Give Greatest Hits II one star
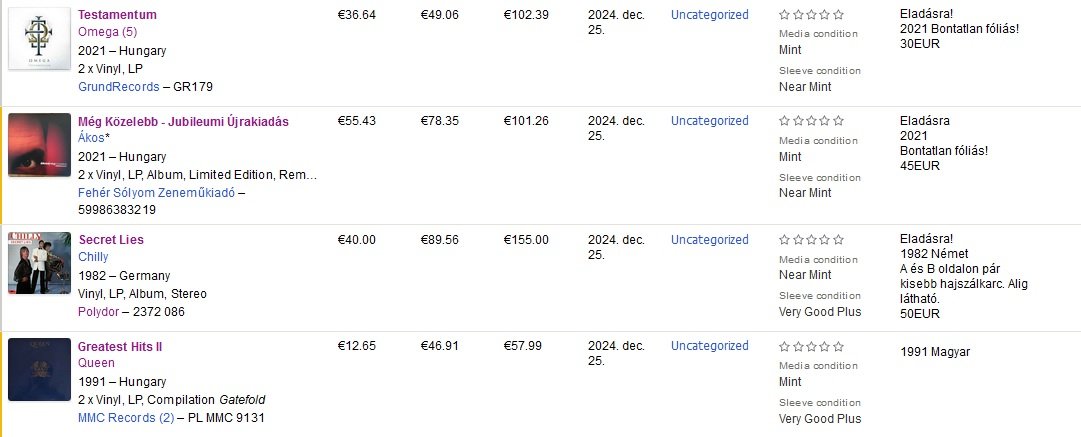The height and width of the screenshot is (437, 1081). coord(784,346)
